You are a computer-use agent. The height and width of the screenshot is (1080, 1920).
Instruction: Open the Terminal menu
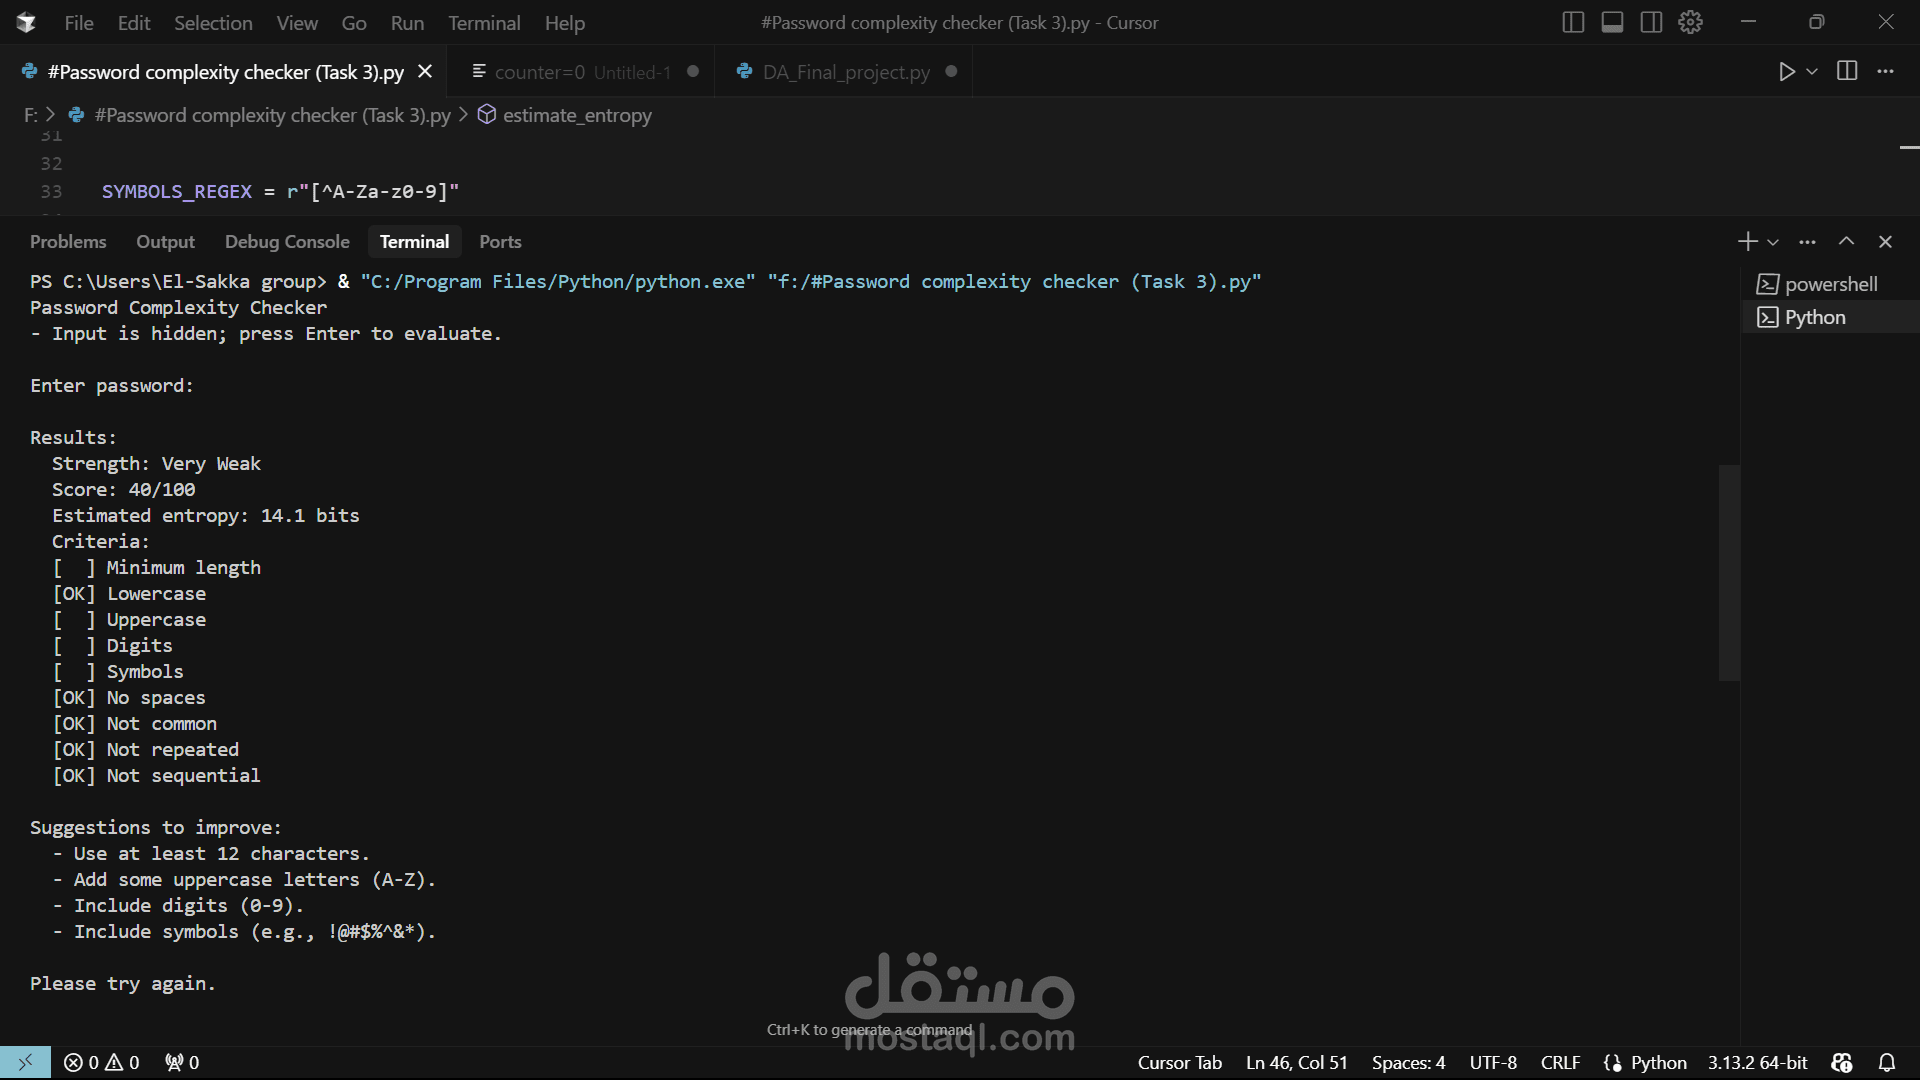pos(484,22)
